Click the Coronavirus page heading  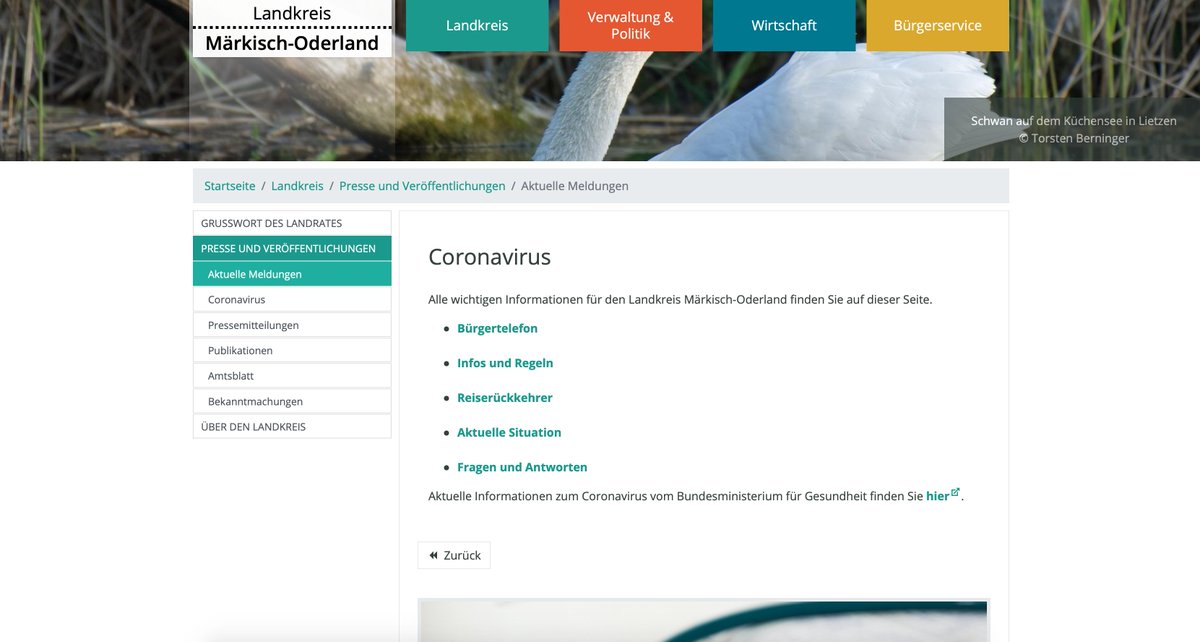click(x=490, y=257)
